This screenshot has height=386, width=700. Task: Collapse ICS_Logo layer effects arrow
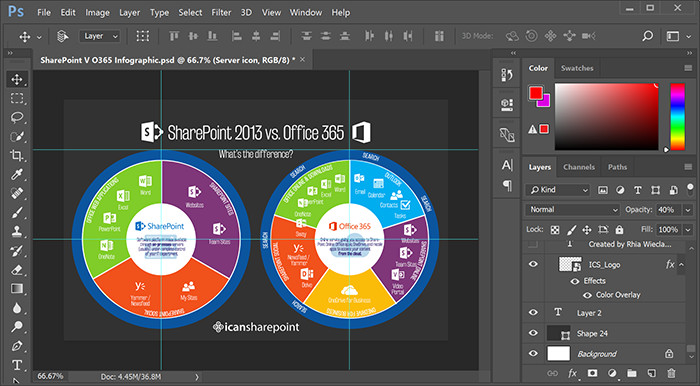pos(681,265)
